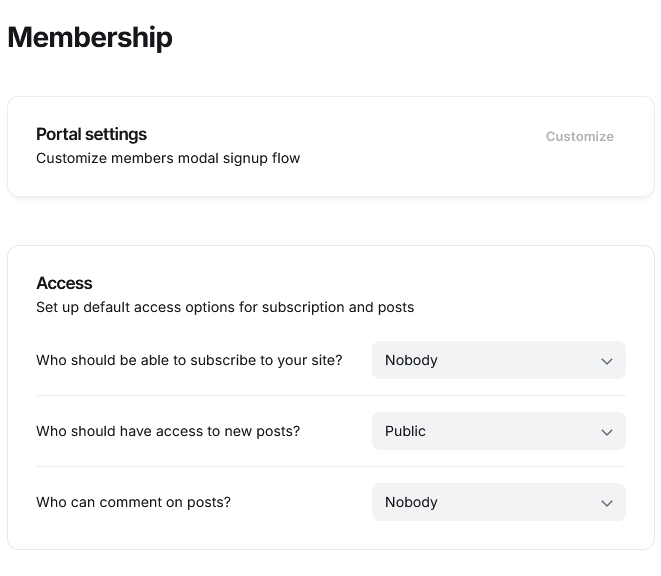Click the chevron arrow beside subscribe Nobody

[607, 361]
